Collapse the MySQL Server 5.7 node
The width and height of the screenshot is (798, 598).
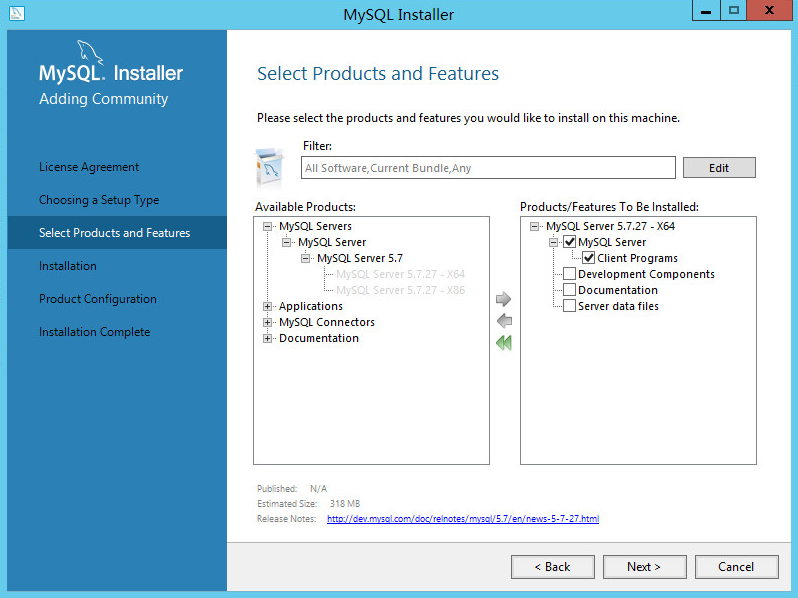coord(305,258)
